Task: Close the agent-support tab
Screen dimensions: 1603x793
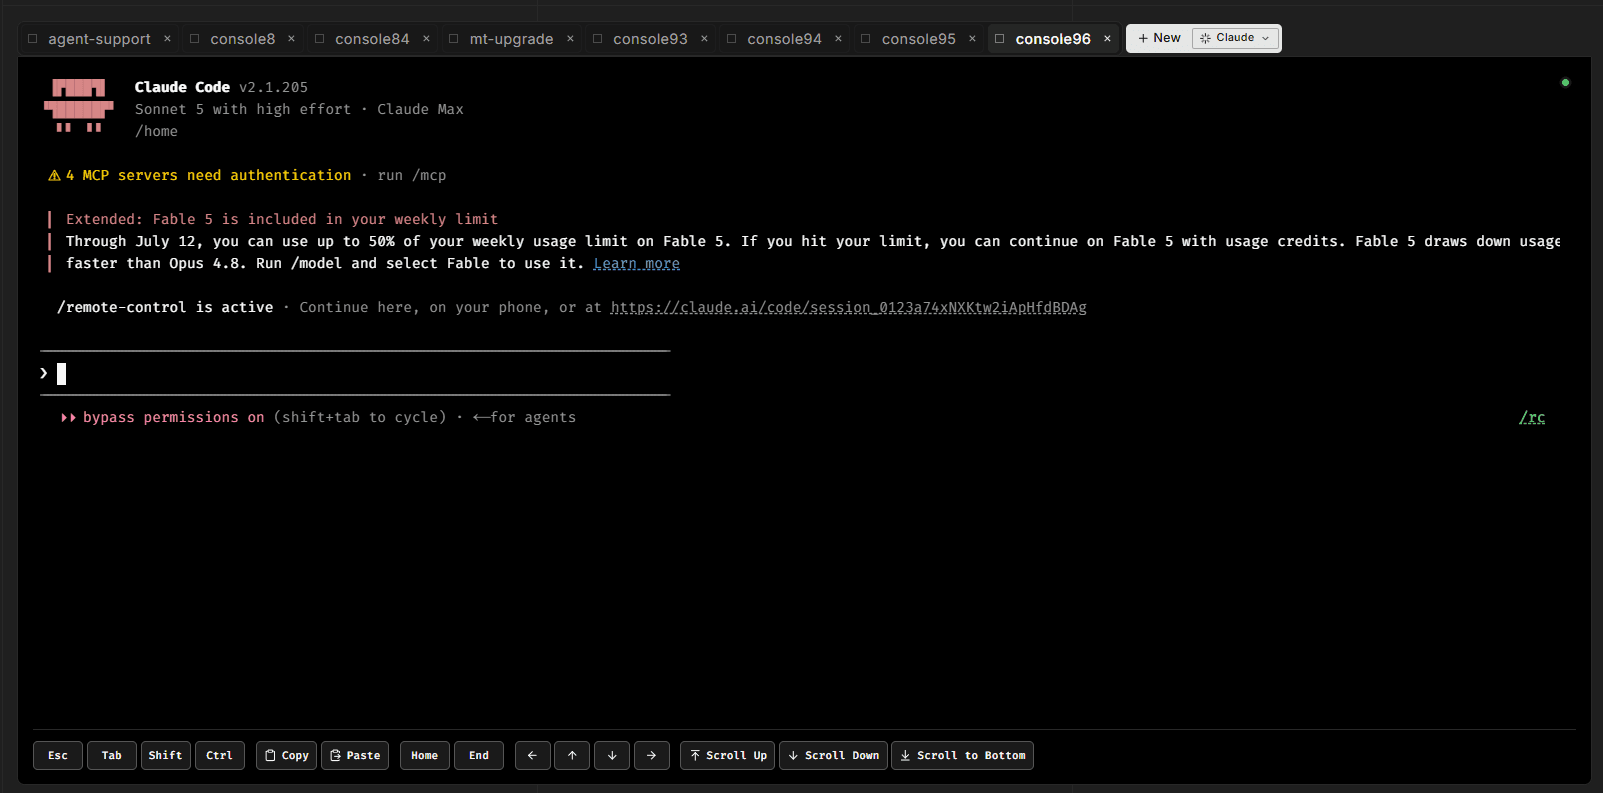Action: [x=167, y=39]
